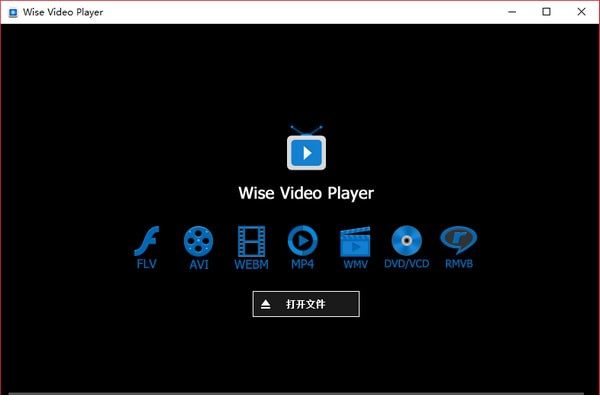This screenshot has width=600, height=410.
Task: Select the DVD/VCD disc icon
Action: coord(406,240)
